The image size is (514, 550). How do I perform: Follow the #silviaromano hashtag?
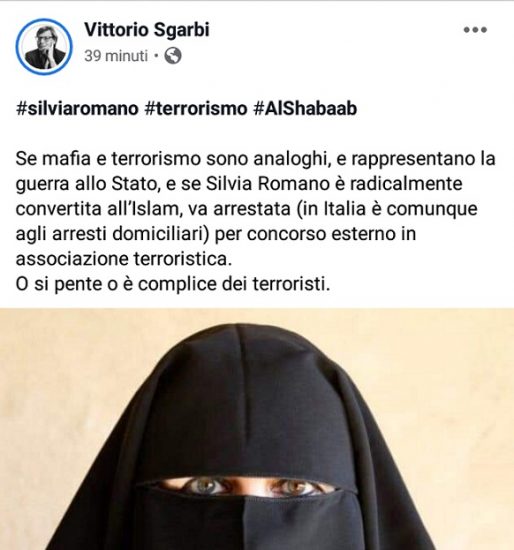coord(77,108)
